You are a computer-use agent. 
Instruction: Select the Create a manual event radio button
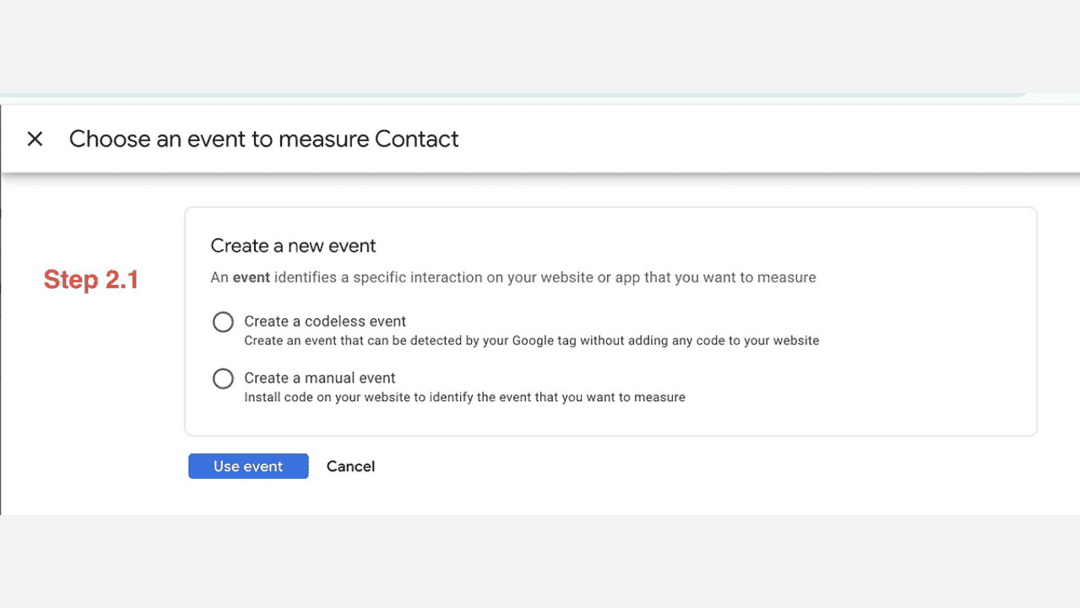click(x=223, y=378)
